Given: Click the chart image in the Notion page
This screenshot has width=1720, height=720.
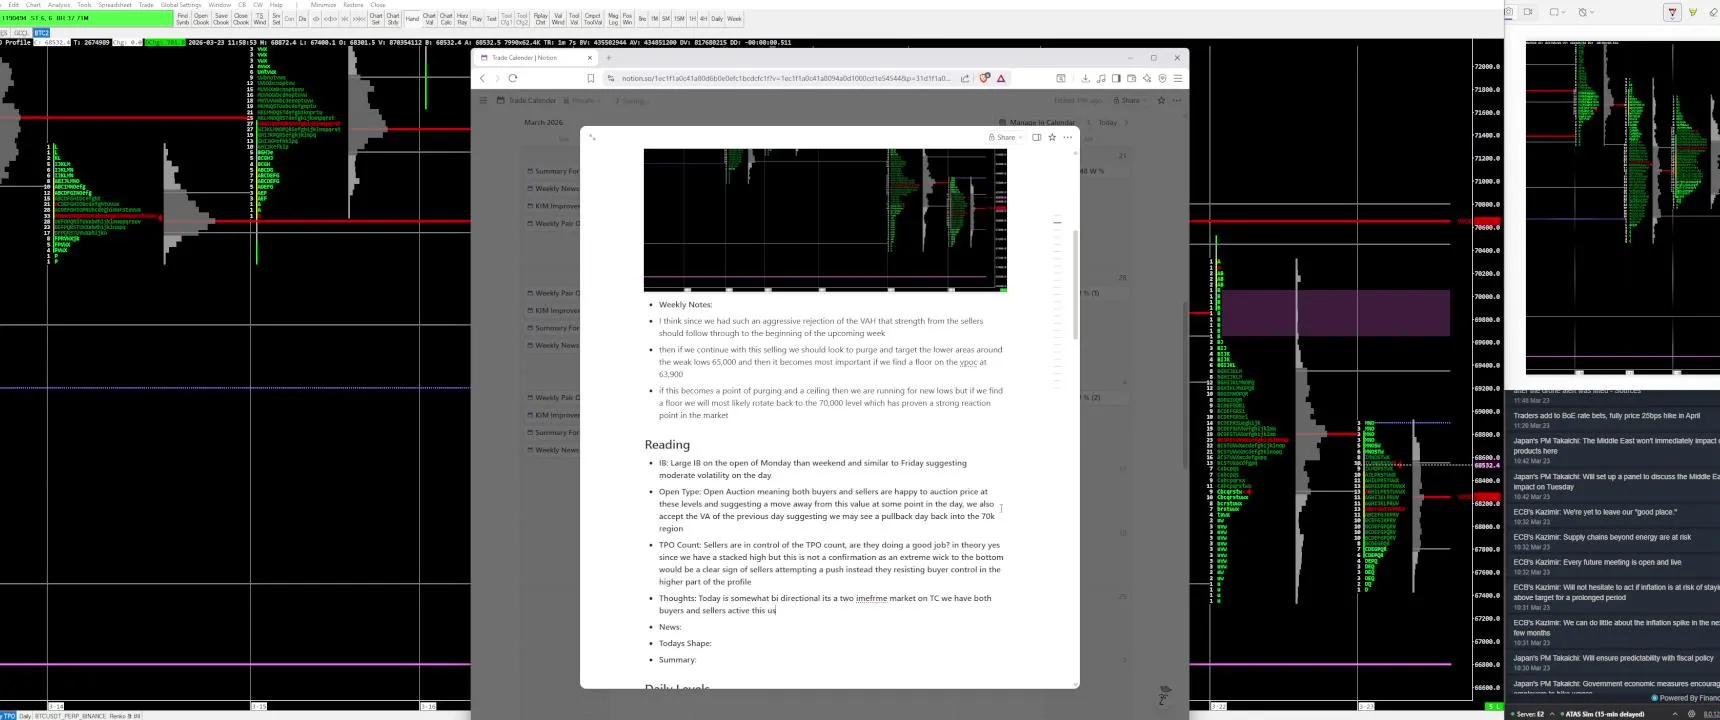Looking at the screenshot, I should pos(825,220).
